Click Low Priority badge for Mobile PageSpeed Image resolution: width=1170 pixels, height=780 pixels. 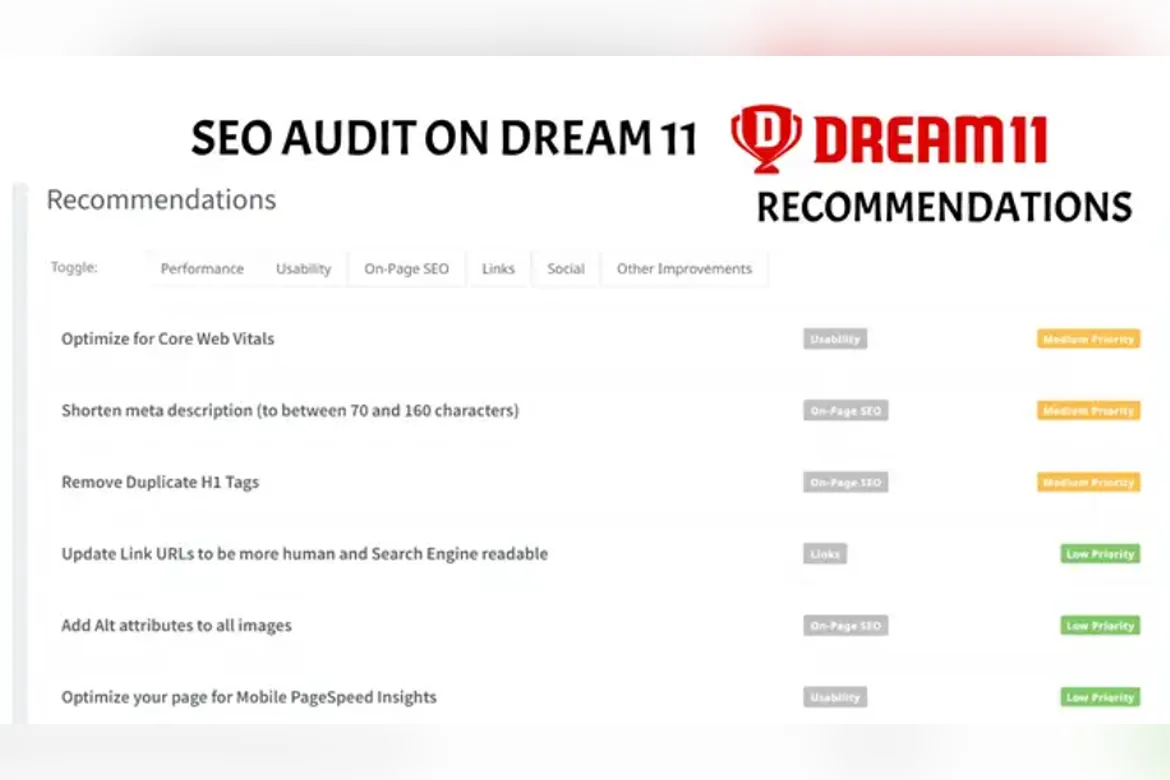pyautogui.click(x=1101, y=697)
